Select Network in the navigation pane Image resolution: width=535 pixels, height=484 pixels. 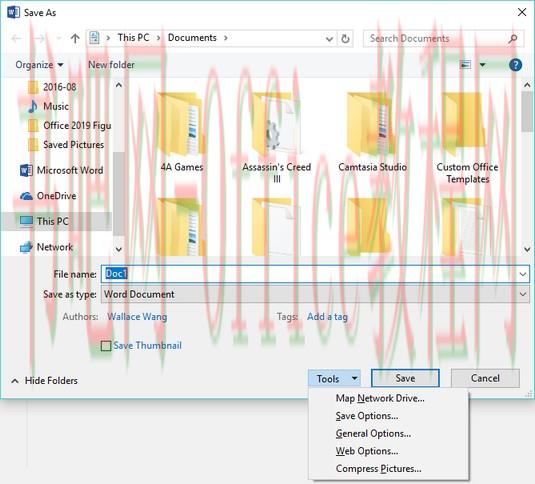point(46,247)
